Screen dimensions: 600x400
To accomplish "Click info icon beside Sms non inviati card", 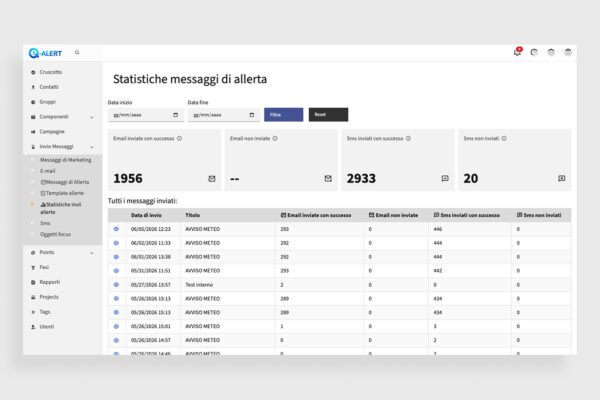I will click(x=504, y=139).
